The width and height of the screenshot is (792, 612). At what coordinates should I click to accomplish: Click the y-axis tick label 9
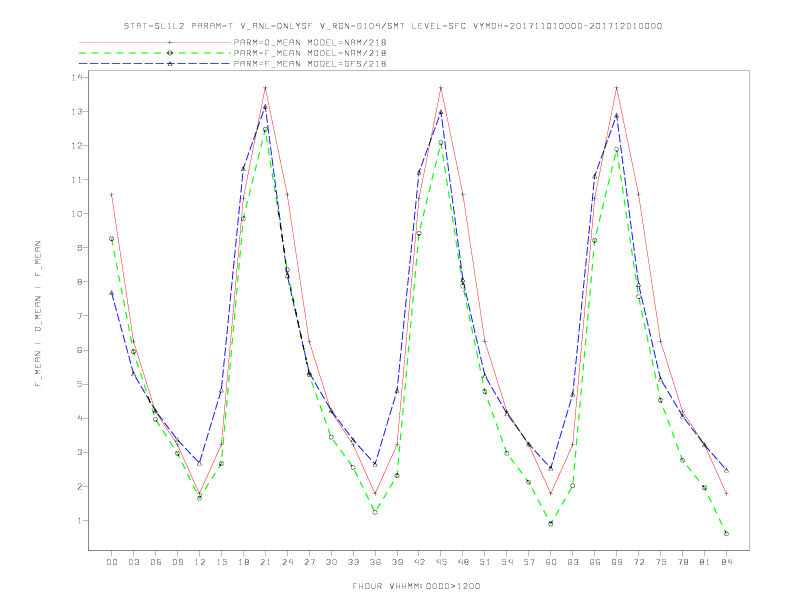point(80,248)
